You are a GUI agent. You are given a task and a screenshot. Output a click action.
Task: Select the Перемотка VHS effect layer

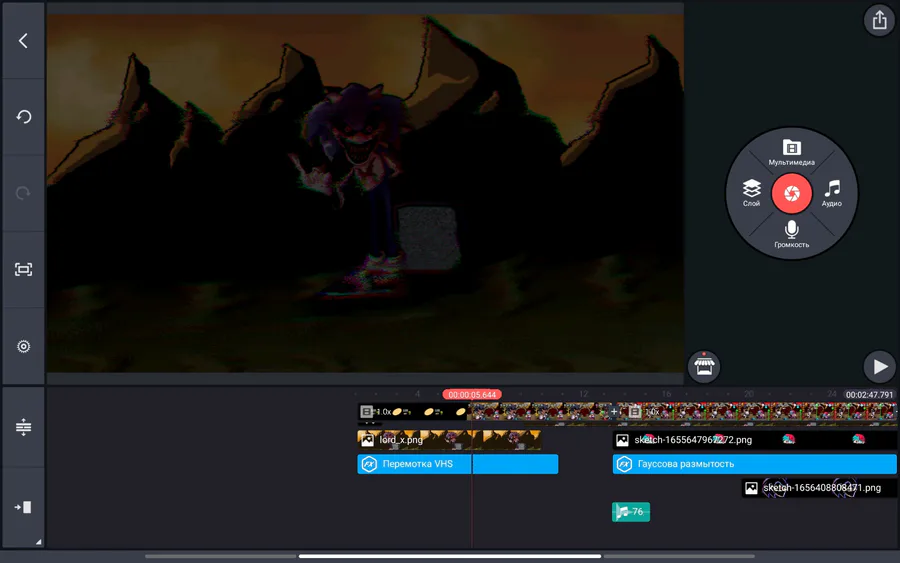pyautogui.click(x=457, y=464)
